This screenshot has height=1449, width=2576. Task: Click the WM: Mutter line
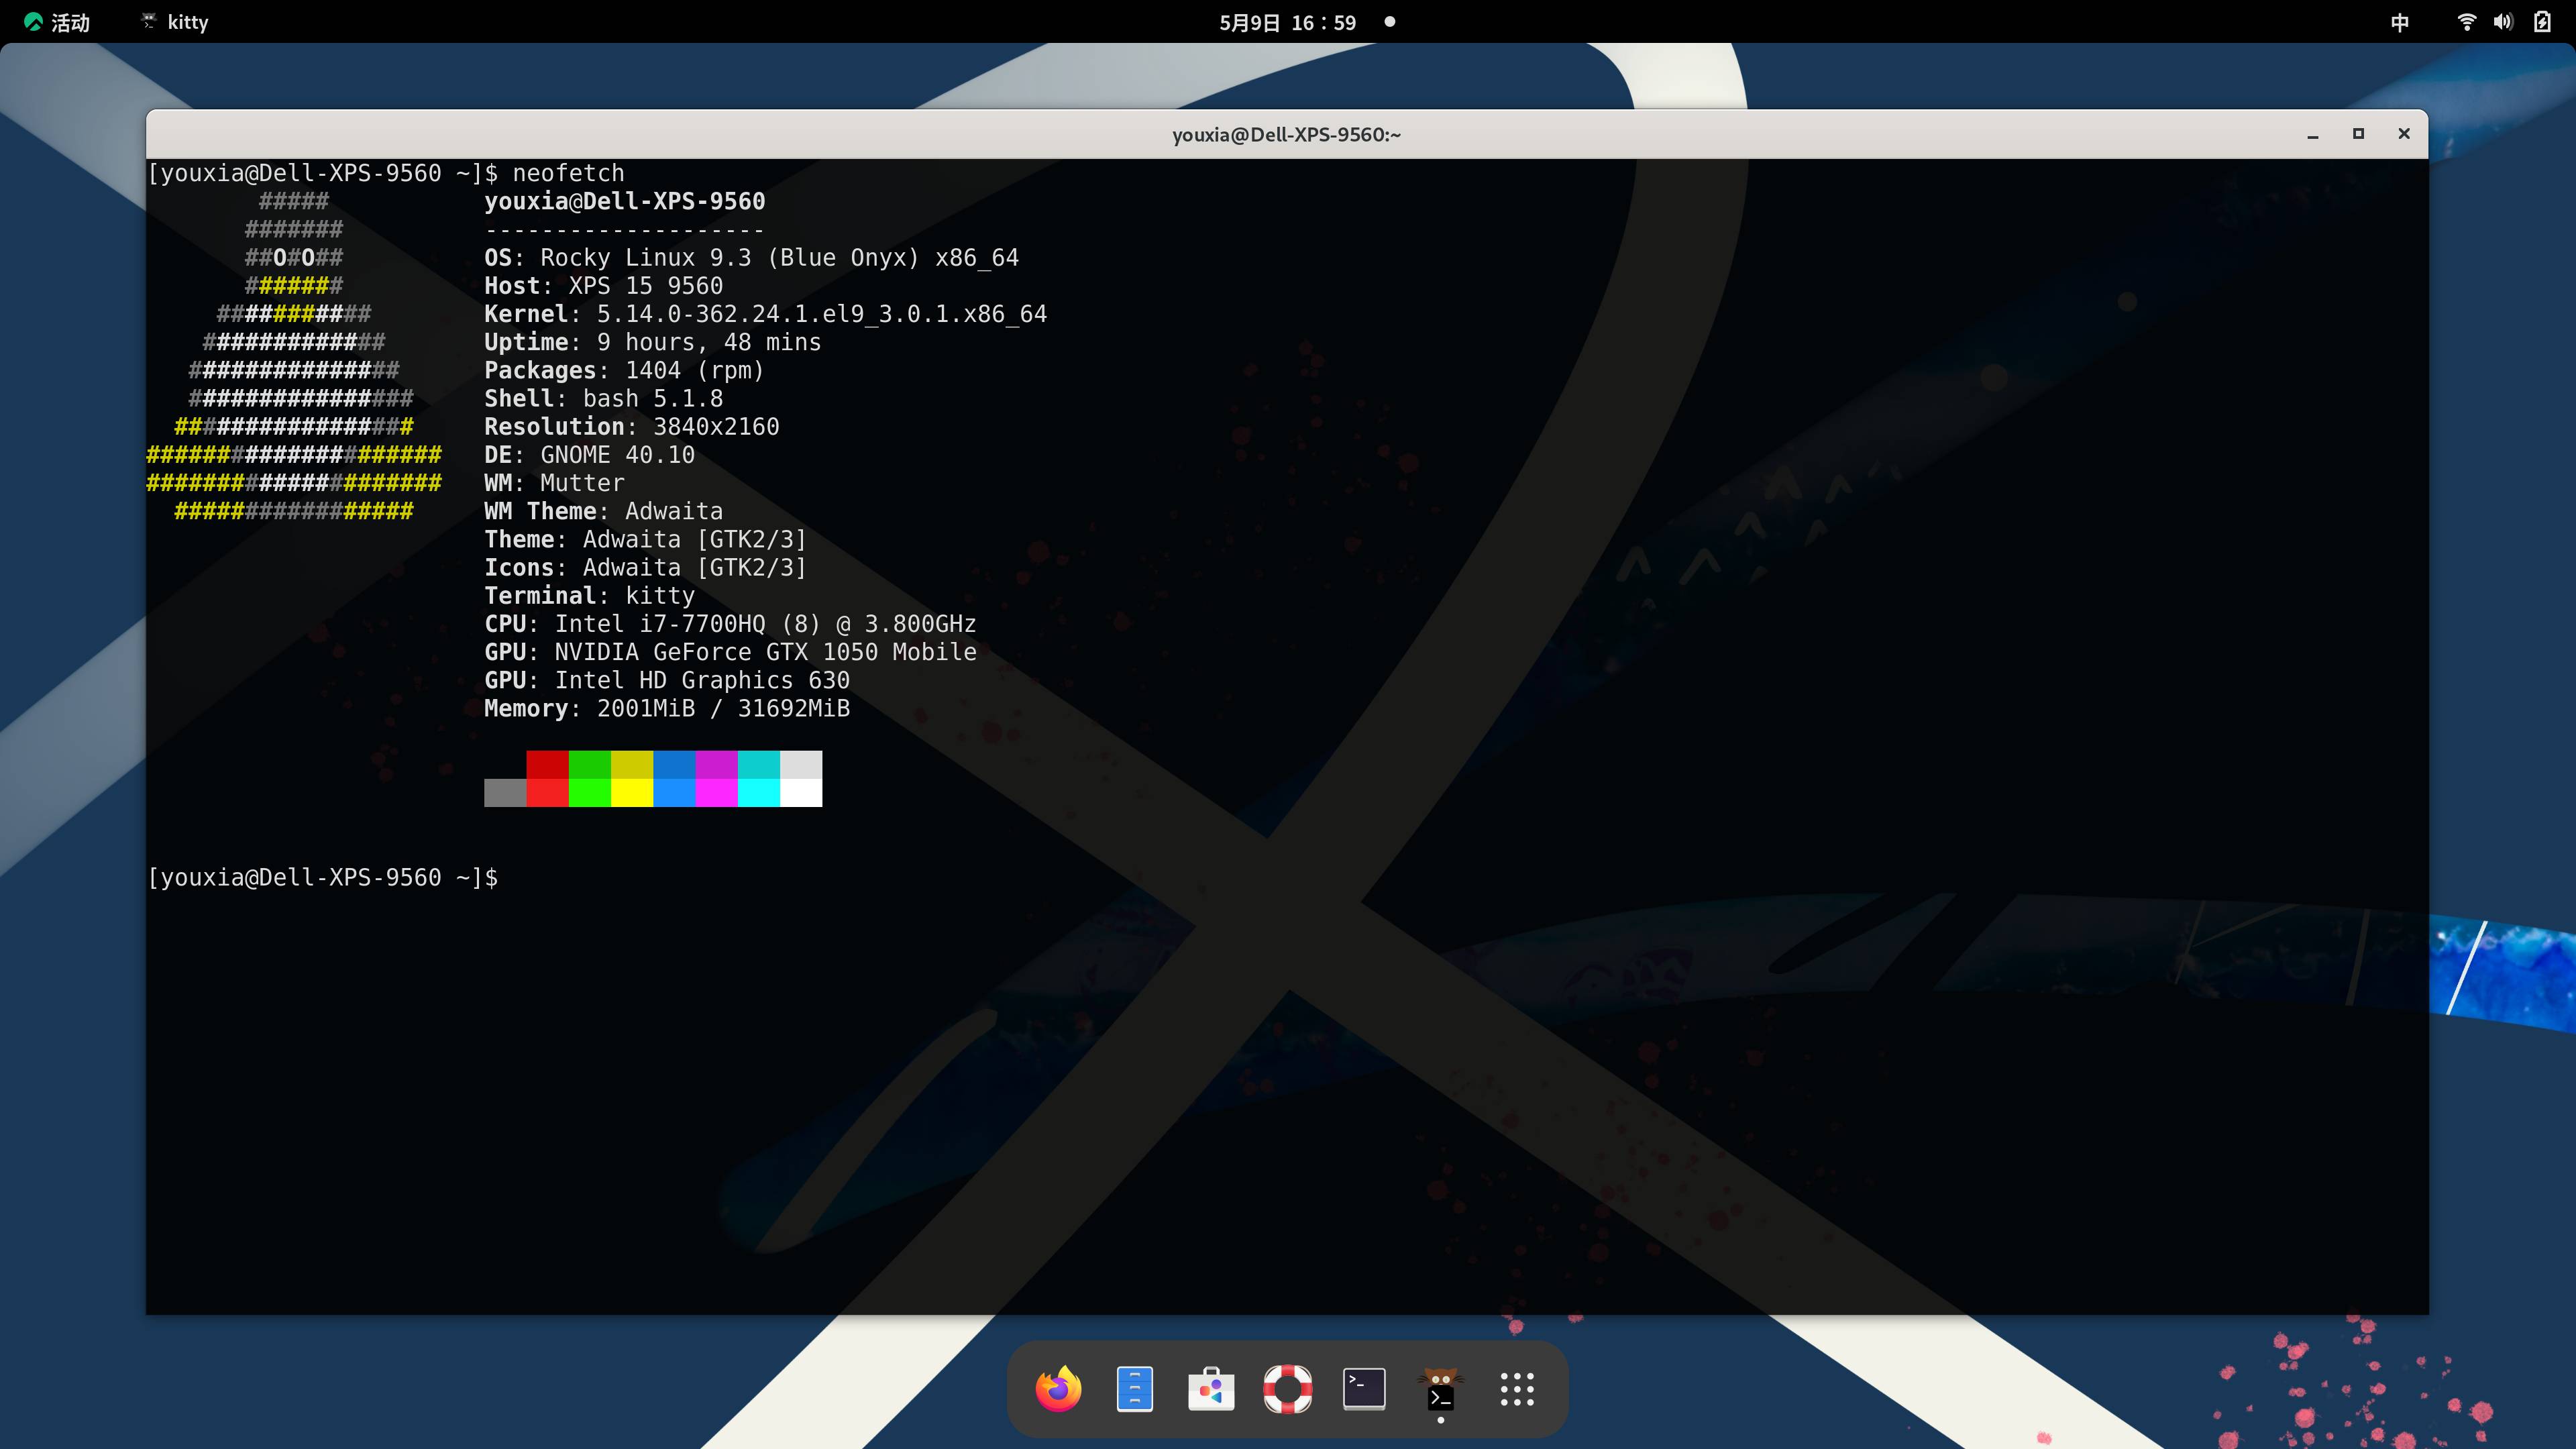[x=554, y=483]
